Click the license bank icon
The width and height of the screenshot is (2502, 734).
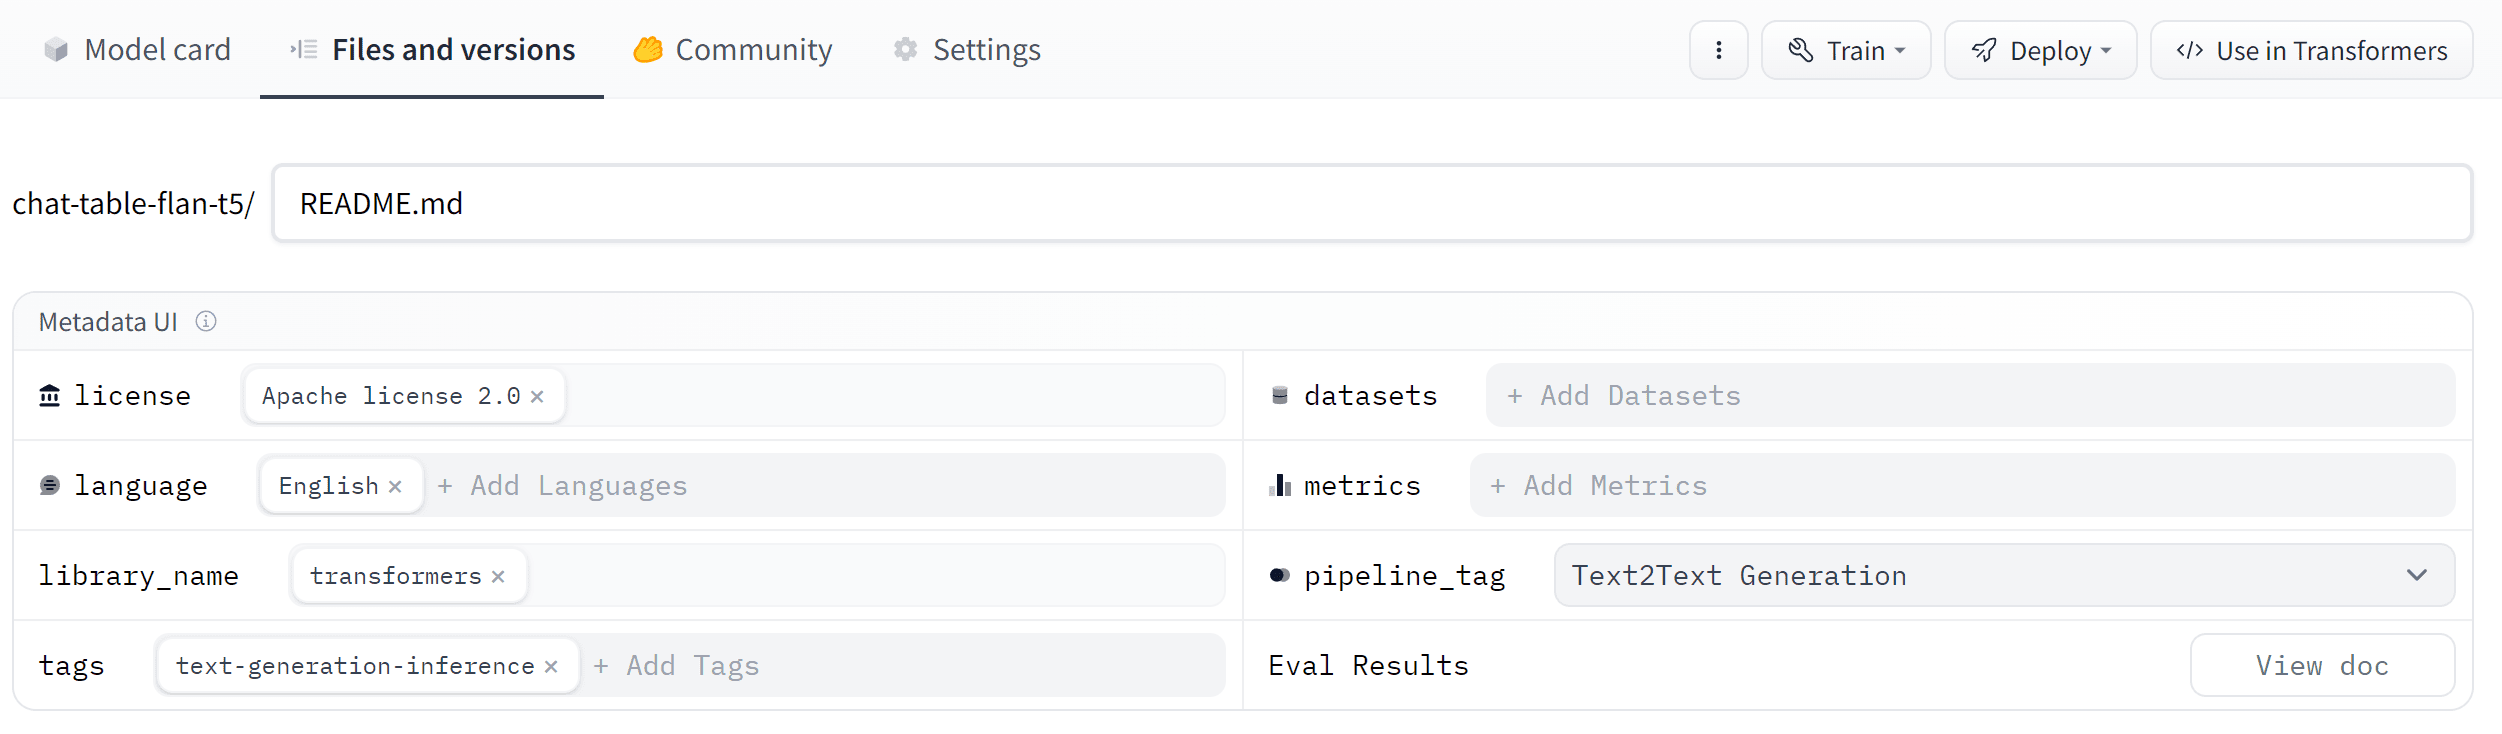point(49,395)
